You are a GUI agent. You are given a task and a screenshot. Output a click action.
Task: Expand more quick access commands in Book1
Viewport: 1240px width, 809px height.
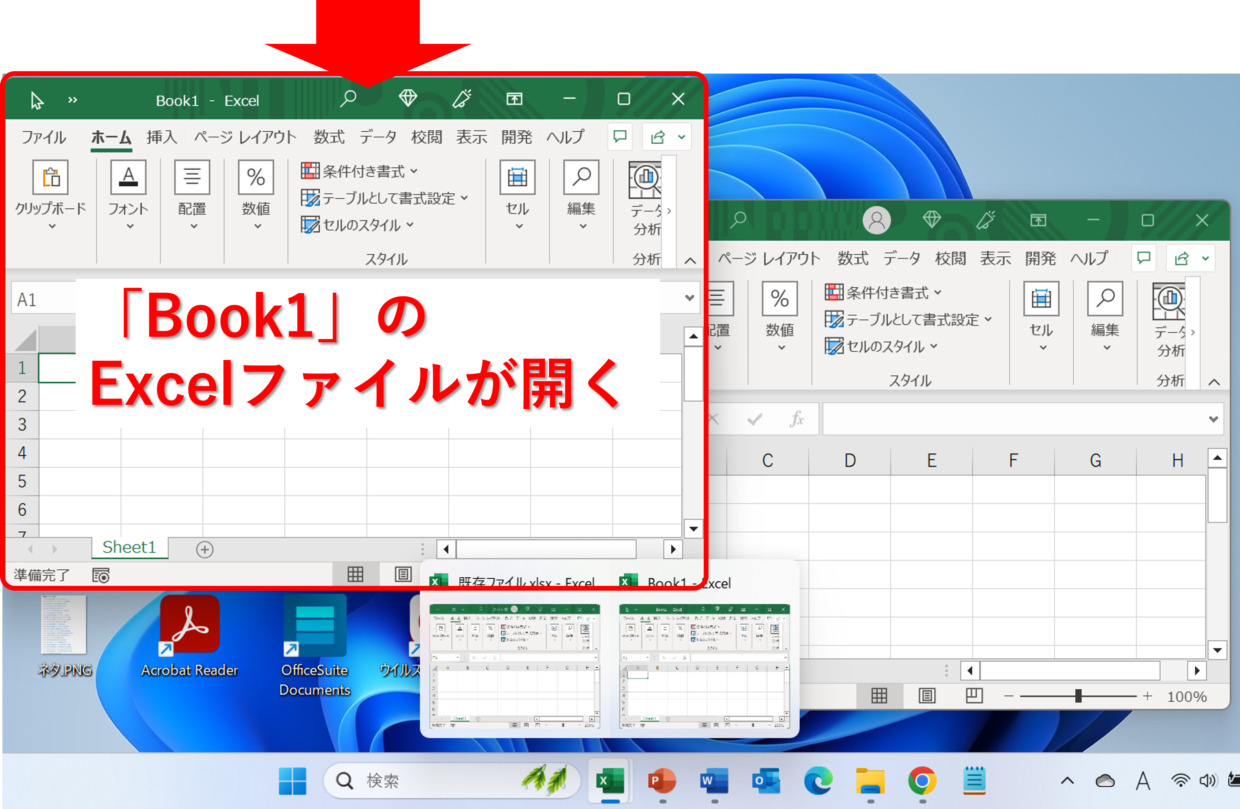click(x=72, y=100)
